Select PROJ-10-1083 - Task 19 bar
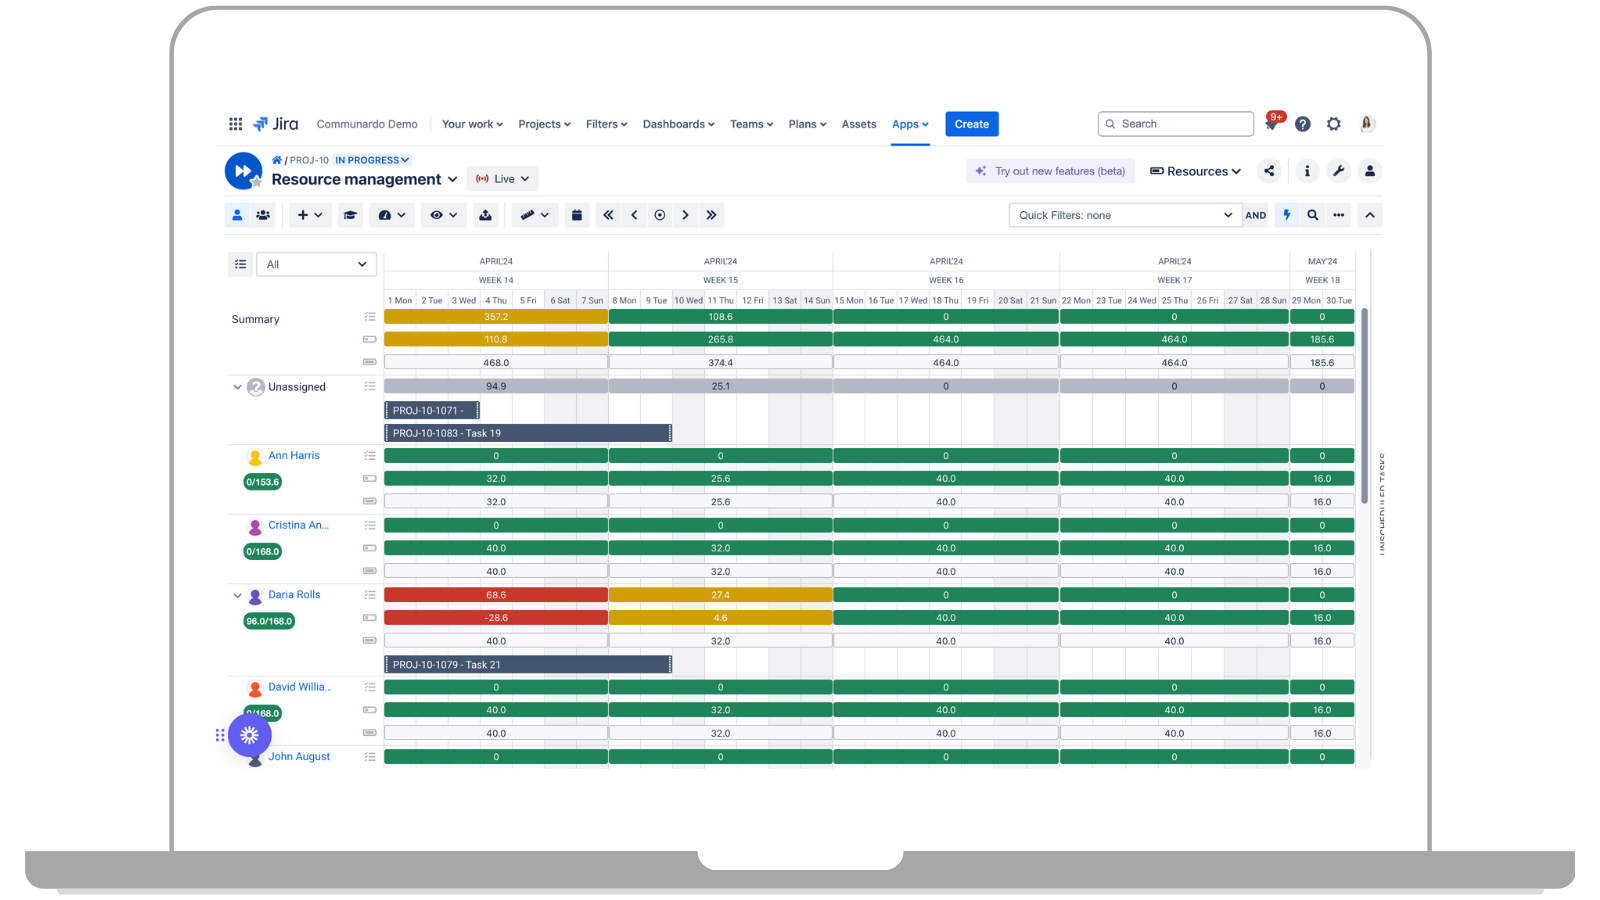 pyautogui.click(x=528, y=433)
